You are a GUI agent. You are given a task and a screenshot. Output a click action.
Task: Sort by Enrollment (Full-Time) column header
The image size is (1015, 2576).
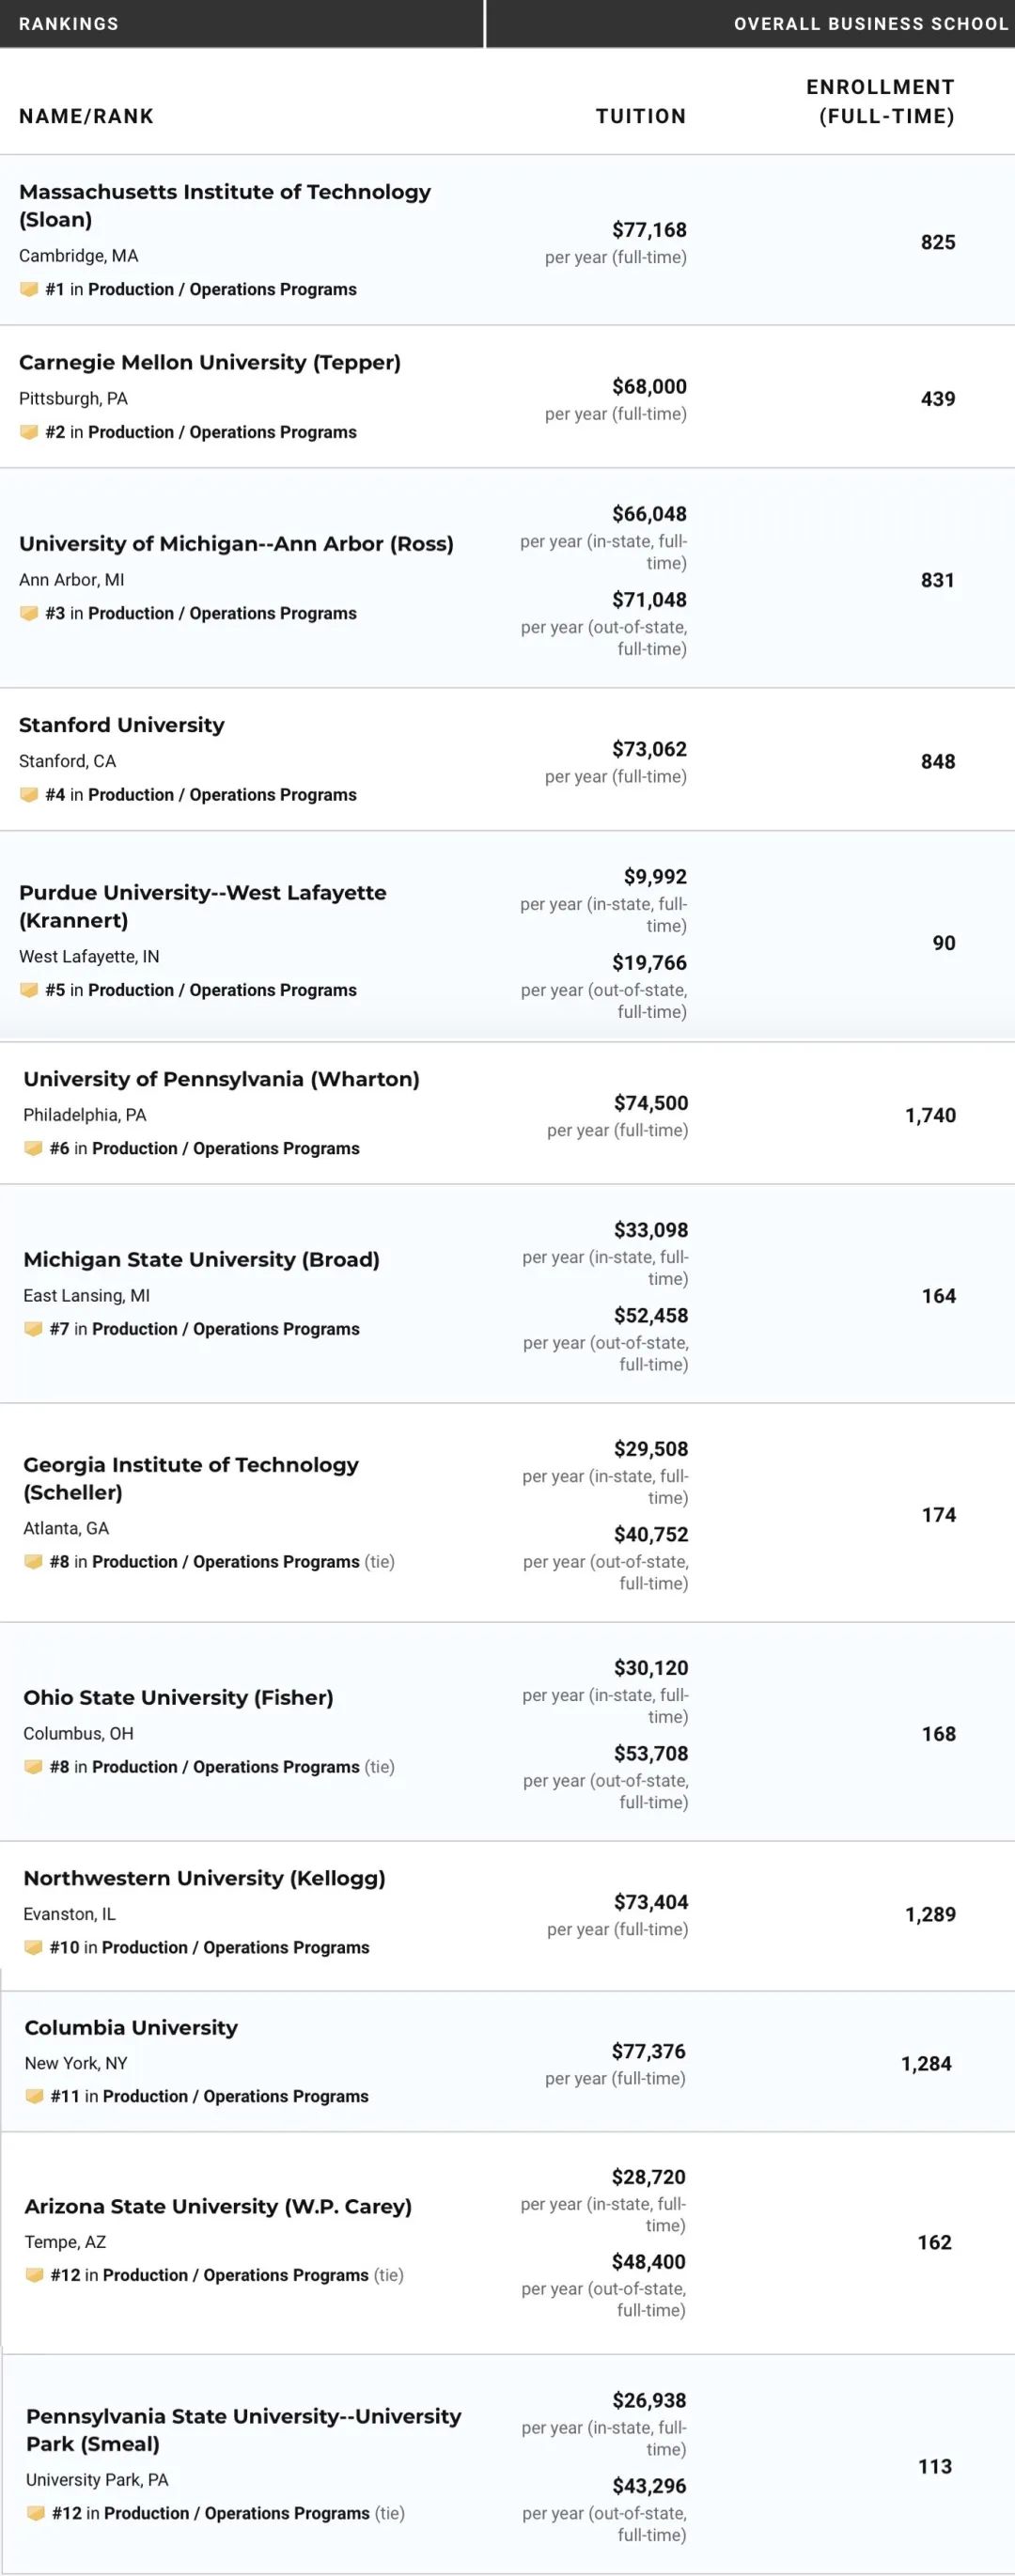point(880,102)
